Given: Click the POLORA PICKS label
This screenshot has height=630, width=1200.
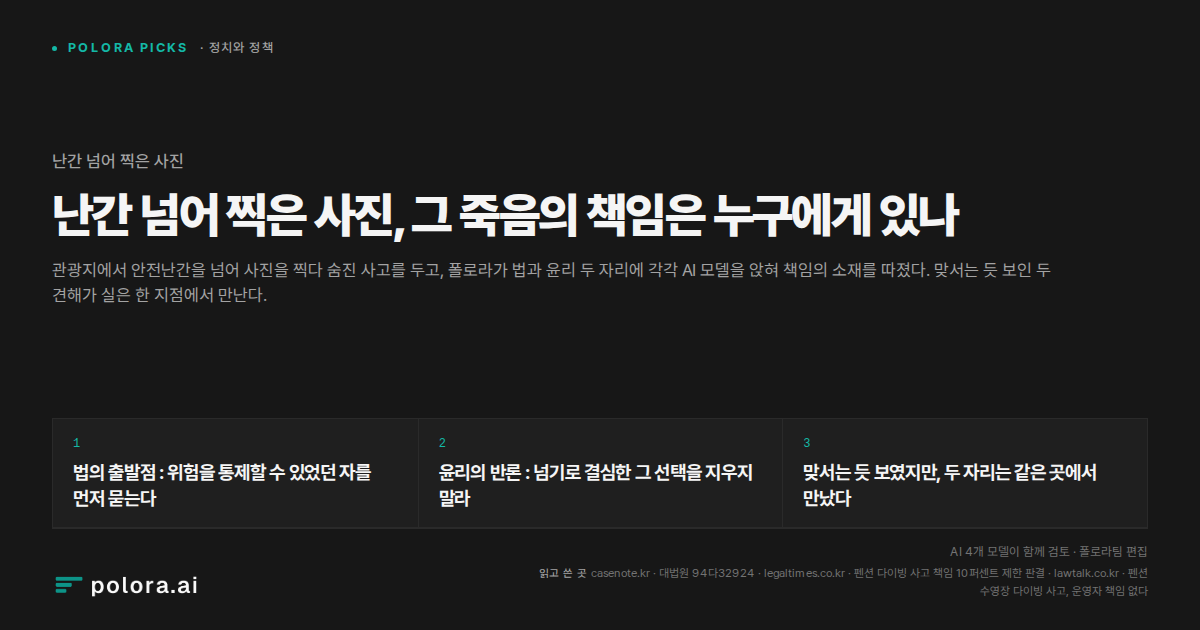Looking at the screenshot, I should pyautogui.click(x=127, y=48).
